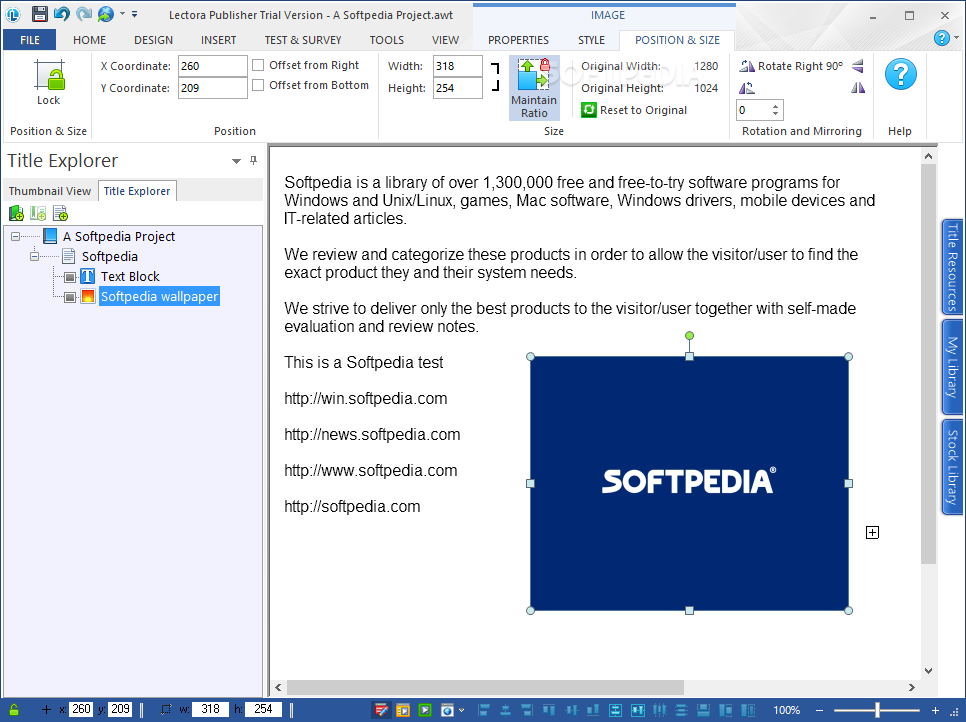Click the Edit mode icon in status bar
Image resolution: width=966 pixels, height=722 pixels.
[x=381, y=710]
